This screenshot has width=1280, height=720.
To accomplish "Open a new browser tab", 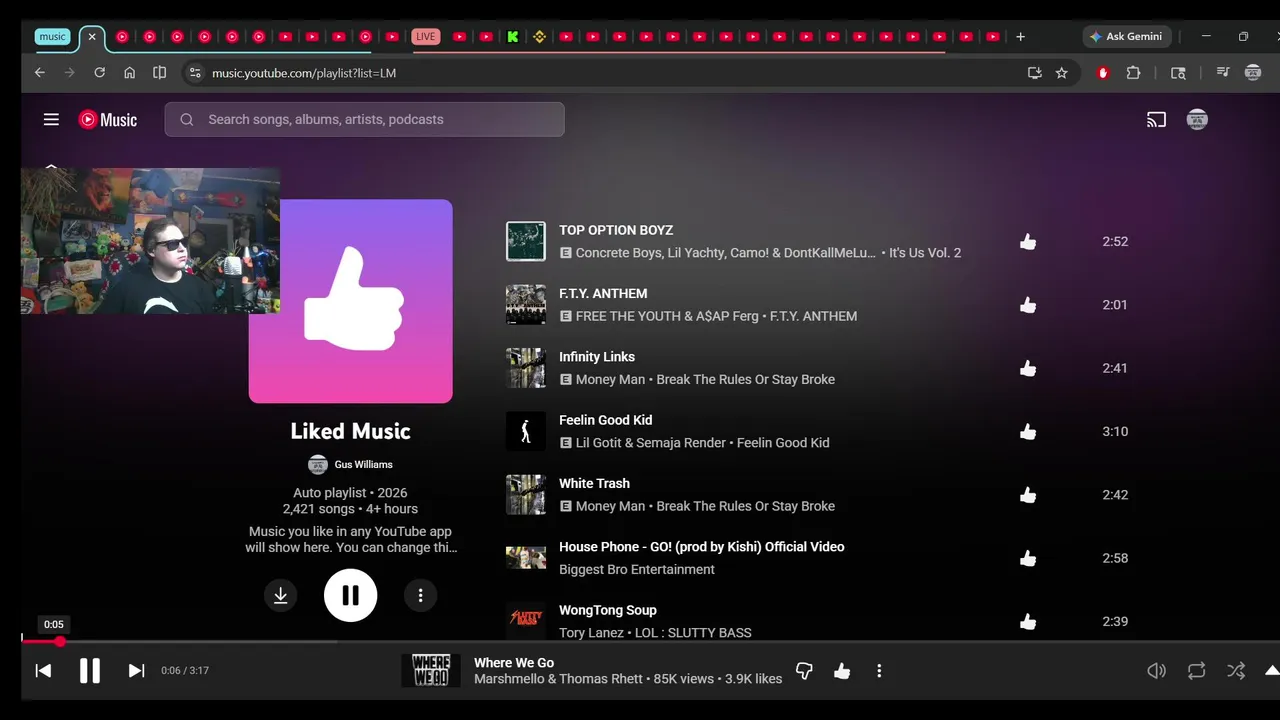I will point(1020,37).
